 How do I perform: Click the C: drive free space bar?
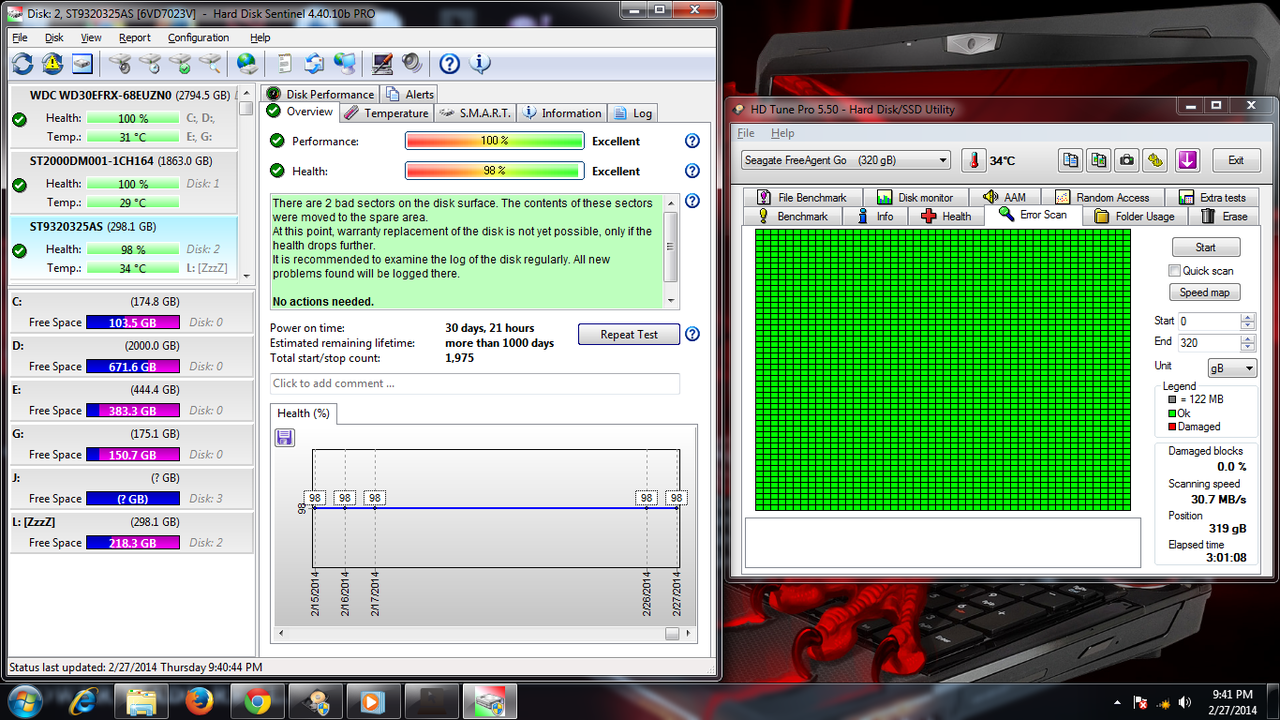[133, 322]
